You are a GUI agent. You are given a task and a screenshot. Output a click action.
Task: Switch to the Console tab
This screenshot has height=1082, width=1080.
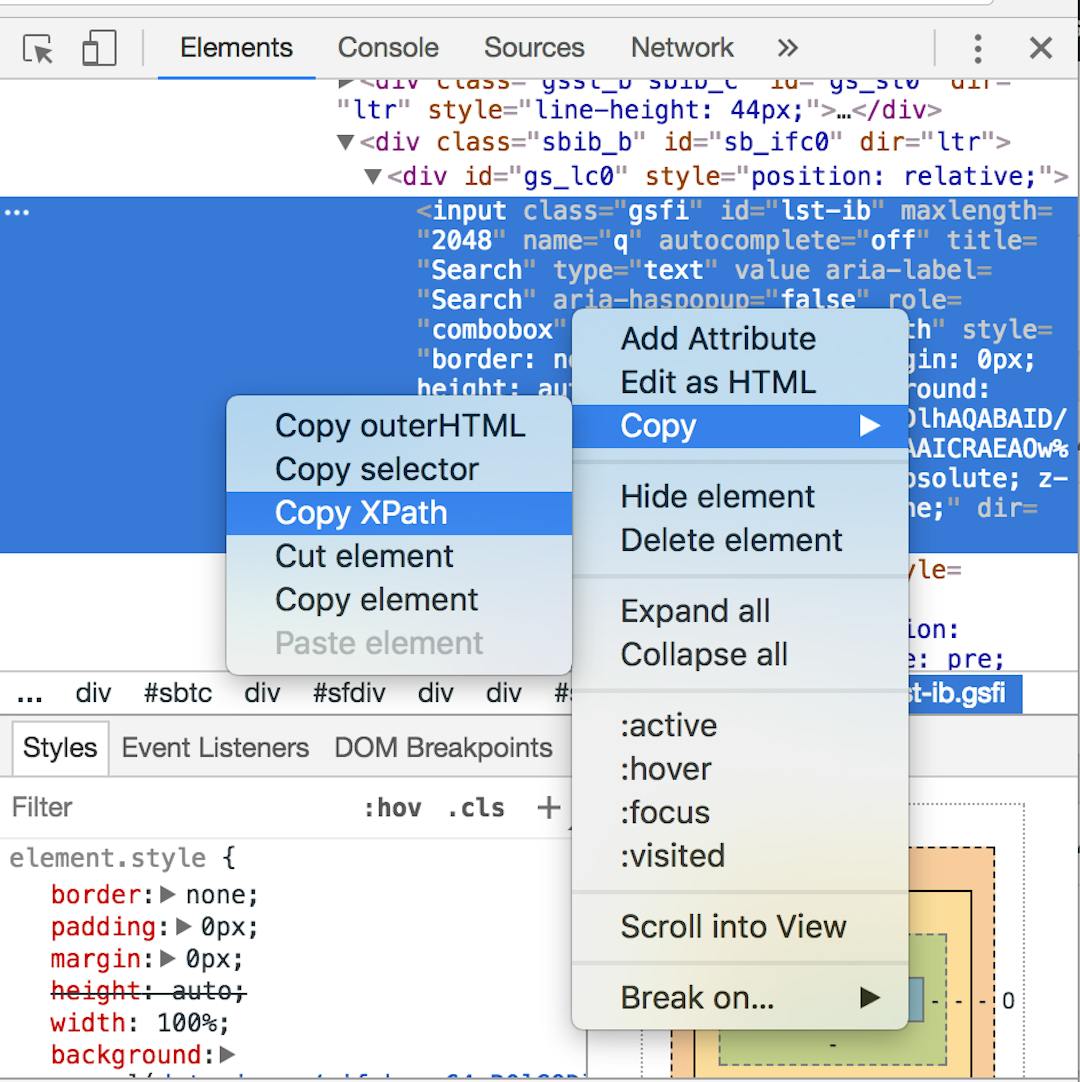[x=388, y=47]
